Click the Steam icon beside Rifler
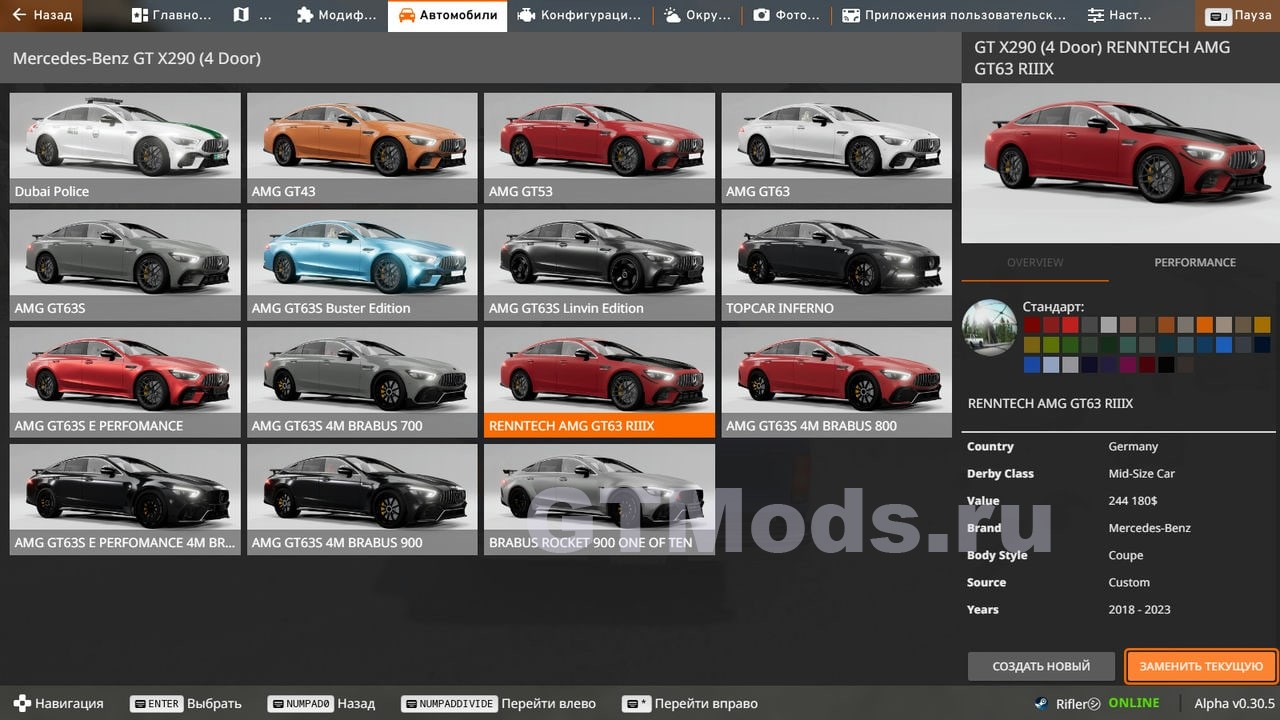 click(x=1042, y=703)
